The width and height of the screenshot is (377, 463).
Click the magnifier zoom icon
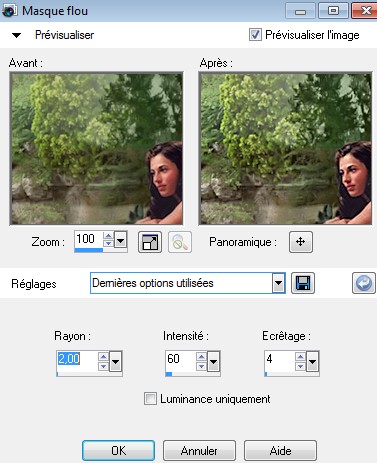click(180, 242)
